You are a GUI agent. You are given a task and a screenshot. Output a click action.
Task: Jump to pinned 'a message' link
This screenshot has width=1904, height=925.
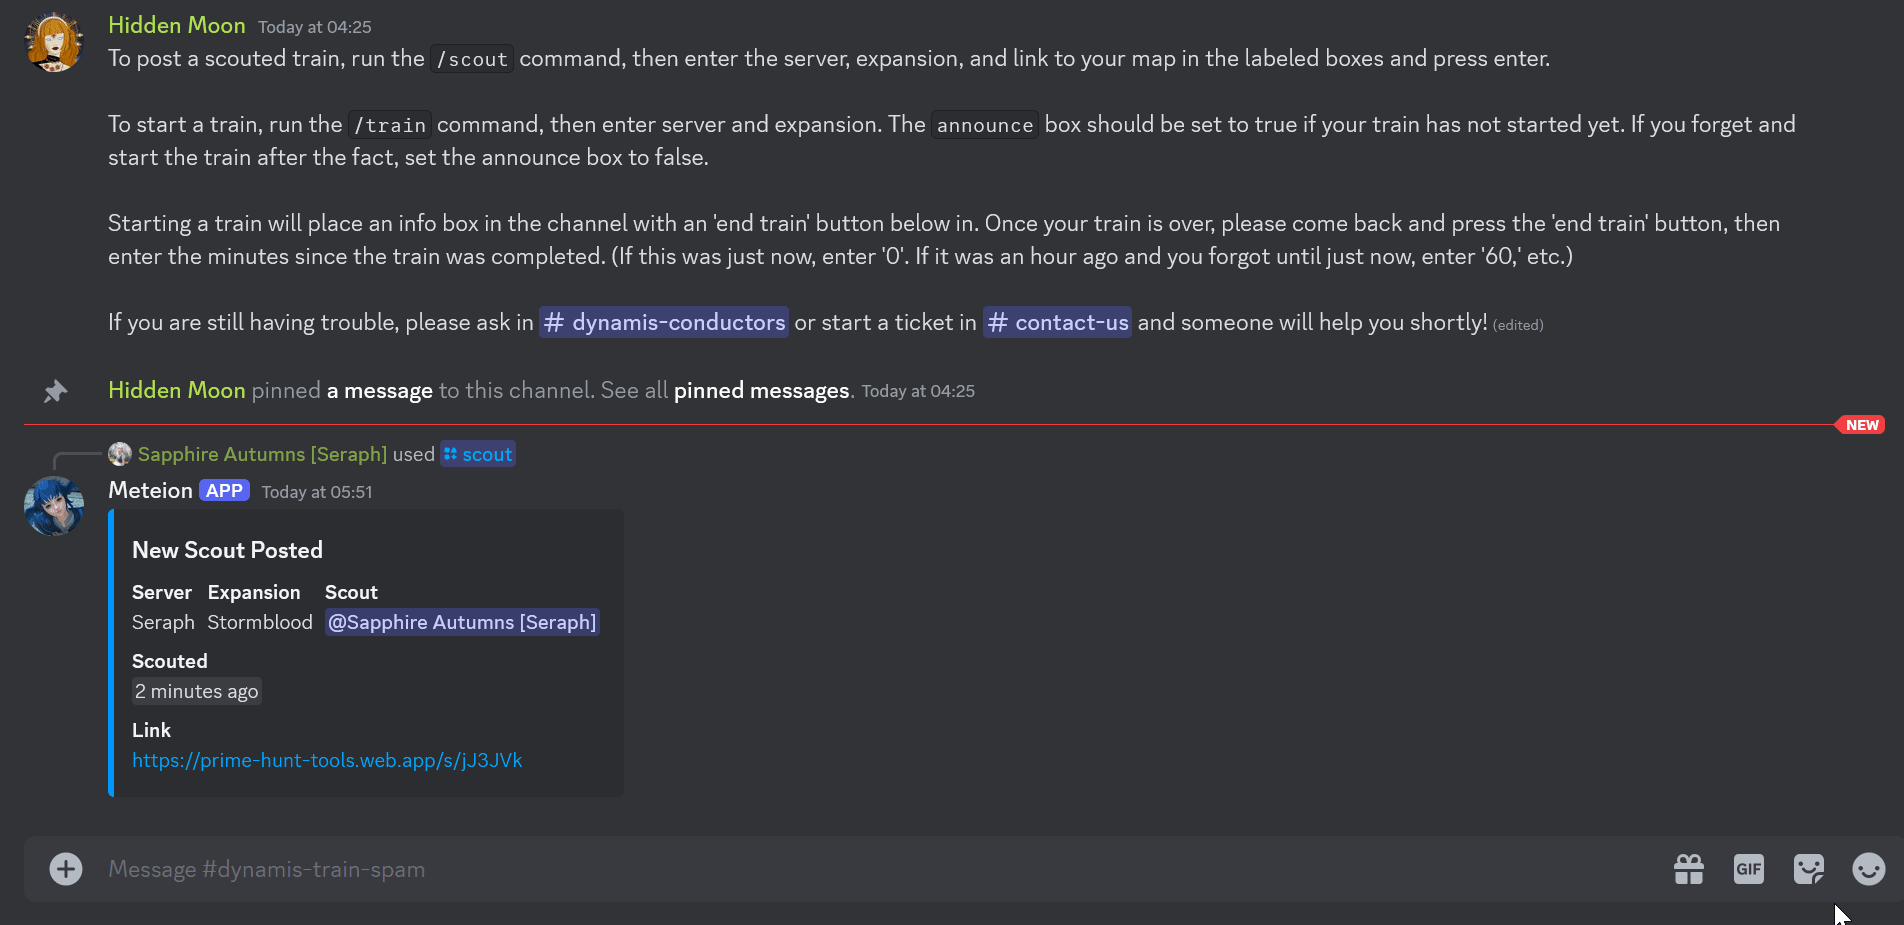(x=379, y=390)
